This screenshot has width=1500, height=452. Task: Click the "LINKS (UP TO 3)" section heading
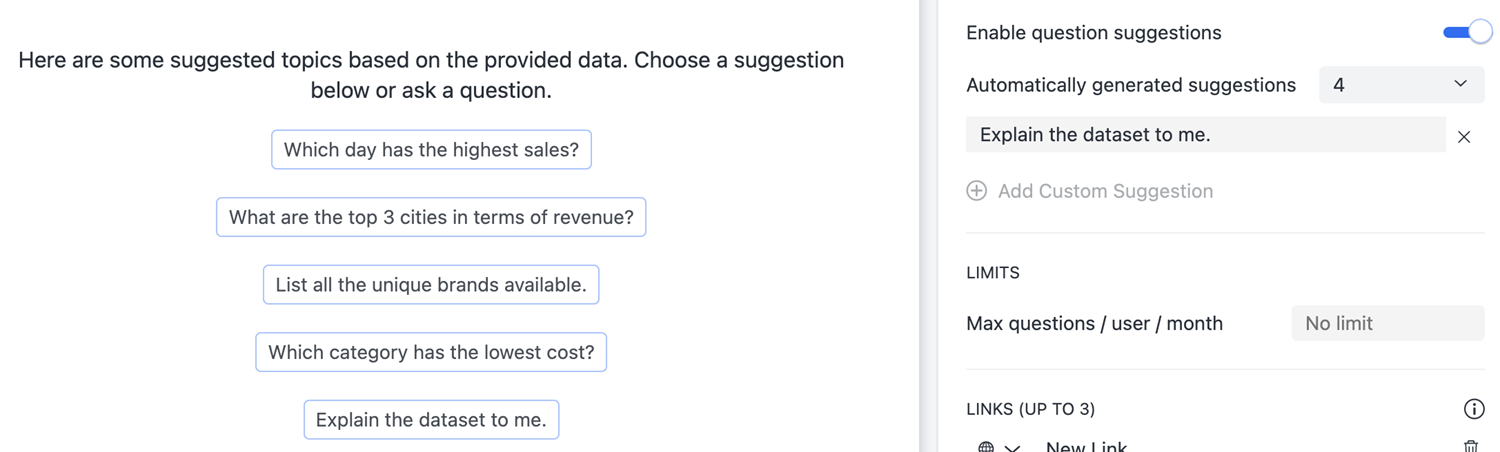click(1030, 409)
